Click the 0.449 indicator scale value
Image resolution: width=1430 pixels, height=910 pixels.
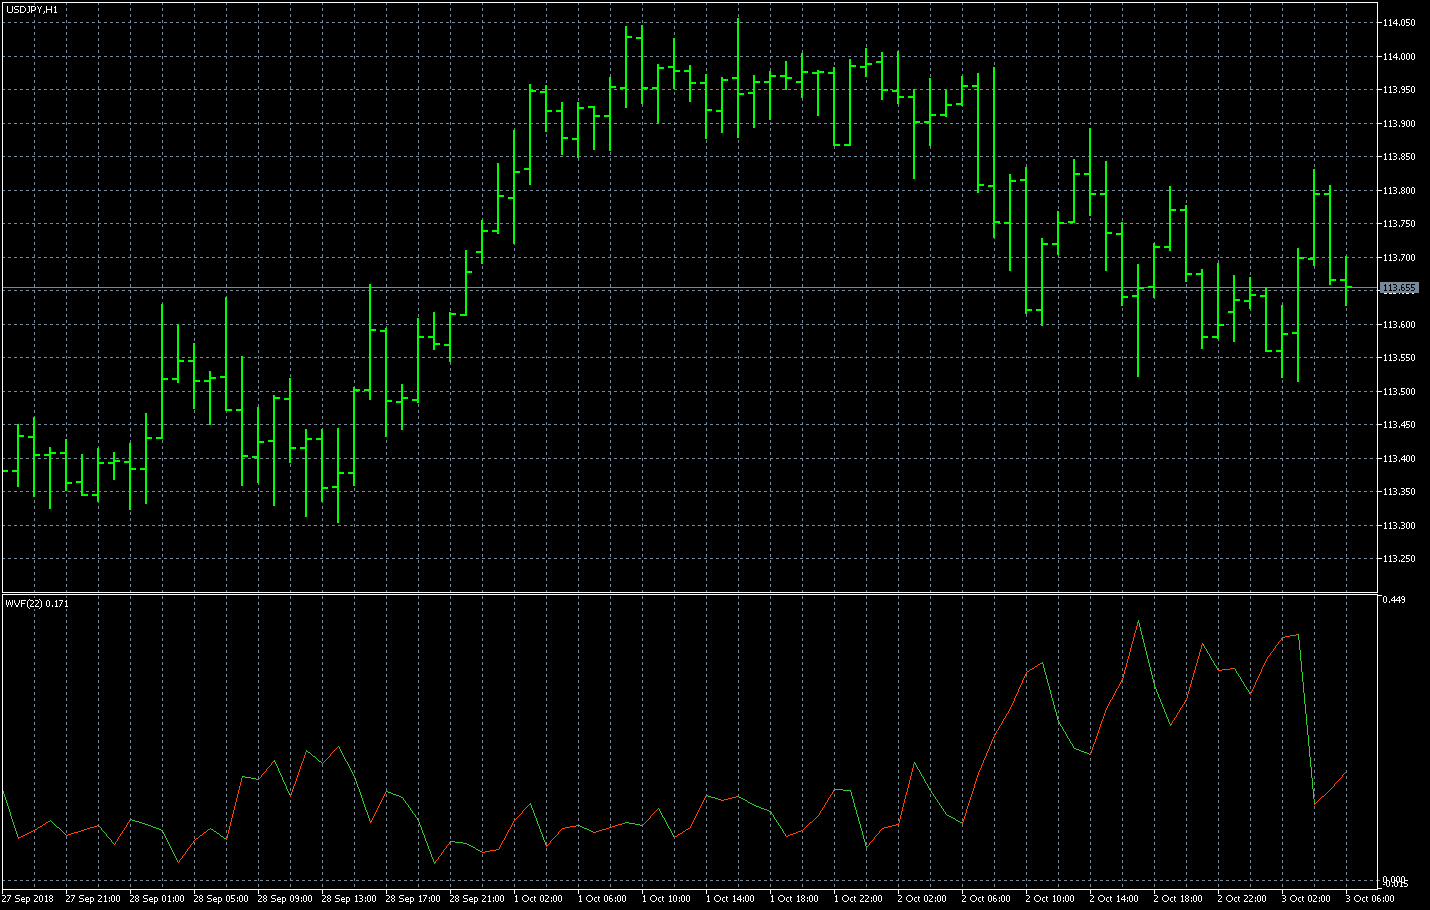pos(1394,600)
